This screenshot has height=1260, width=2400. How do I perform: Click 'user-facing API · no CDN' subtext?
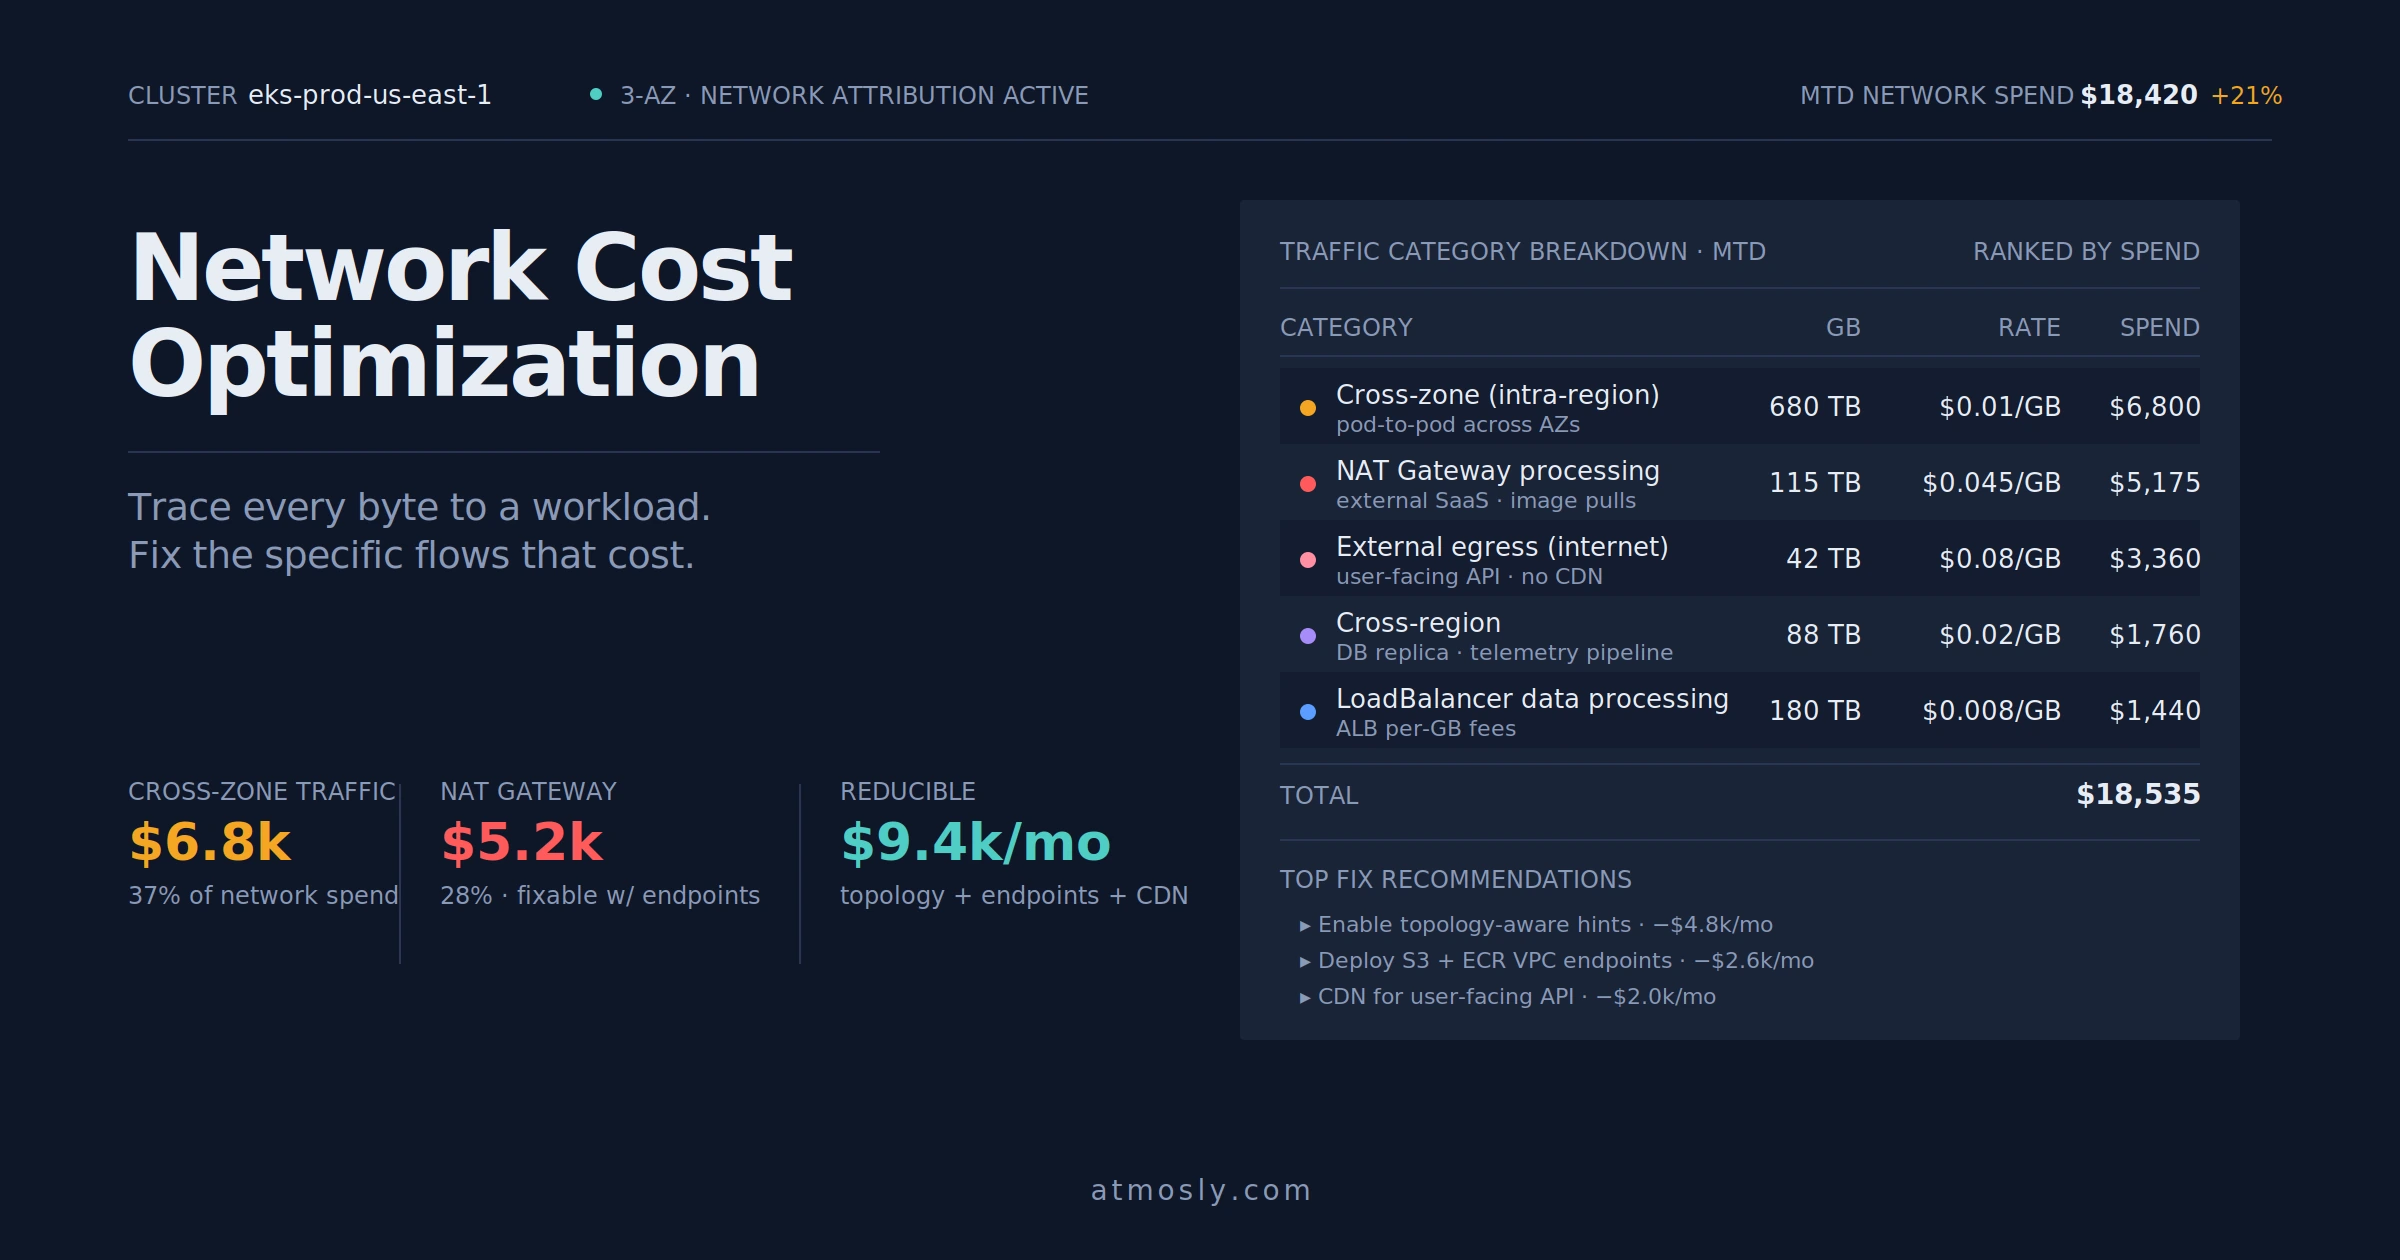point(1469,577)
